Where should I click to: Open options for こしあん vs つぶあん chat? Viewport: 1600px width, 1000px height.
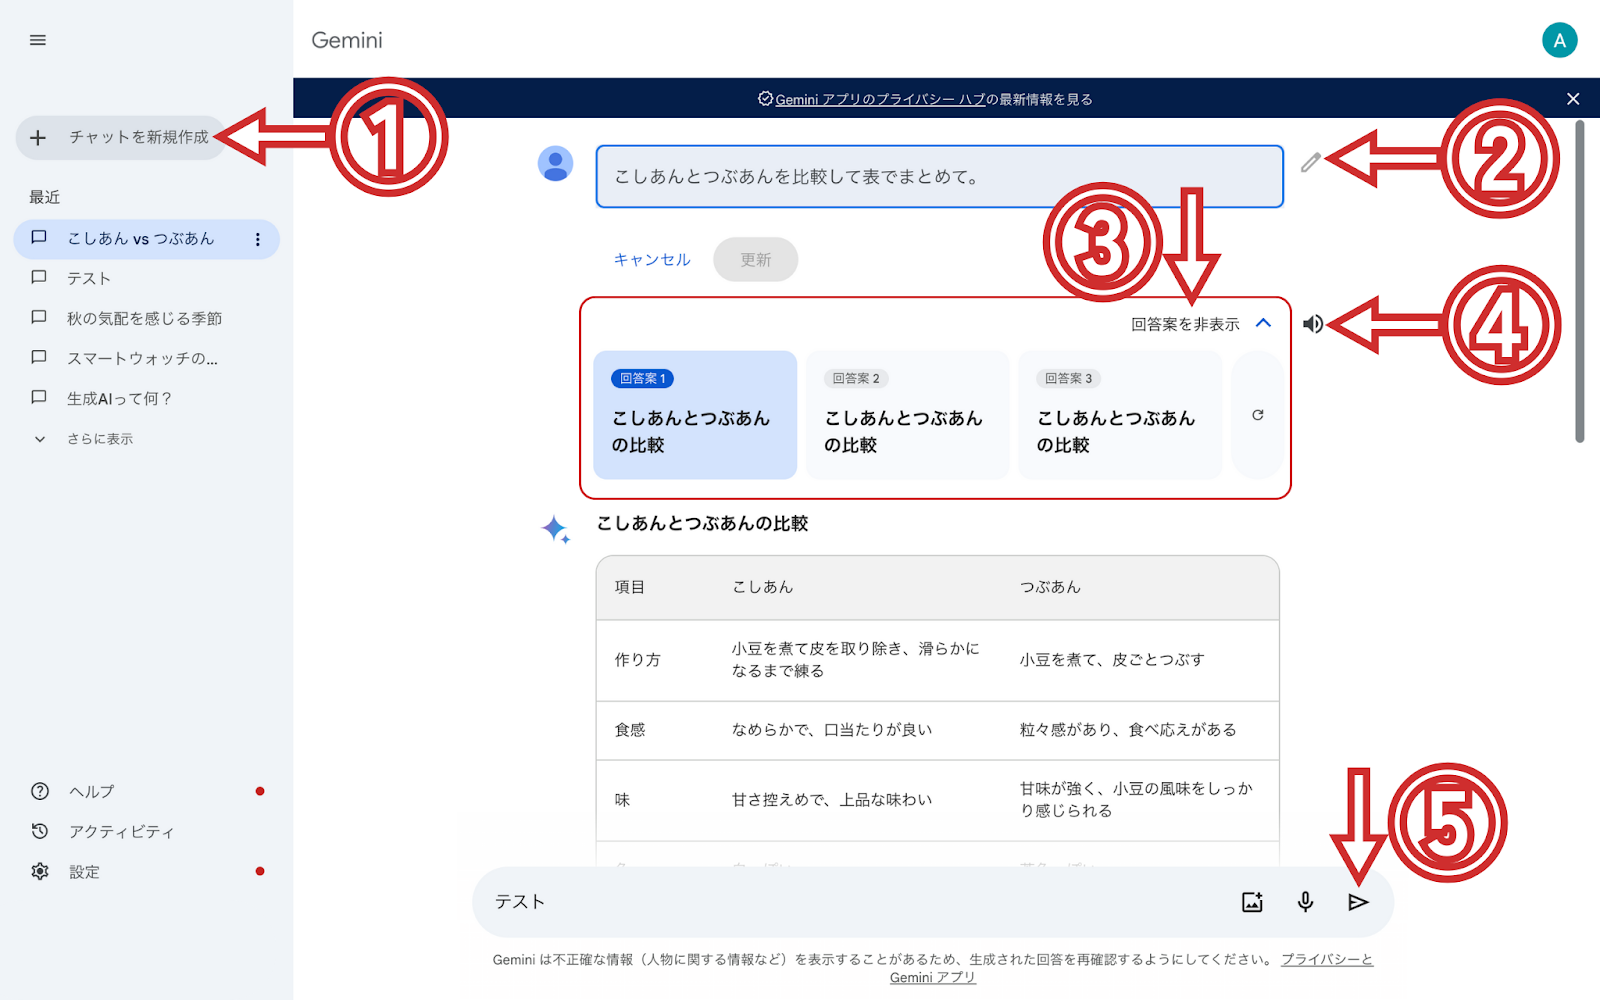[x=257, y=239]
